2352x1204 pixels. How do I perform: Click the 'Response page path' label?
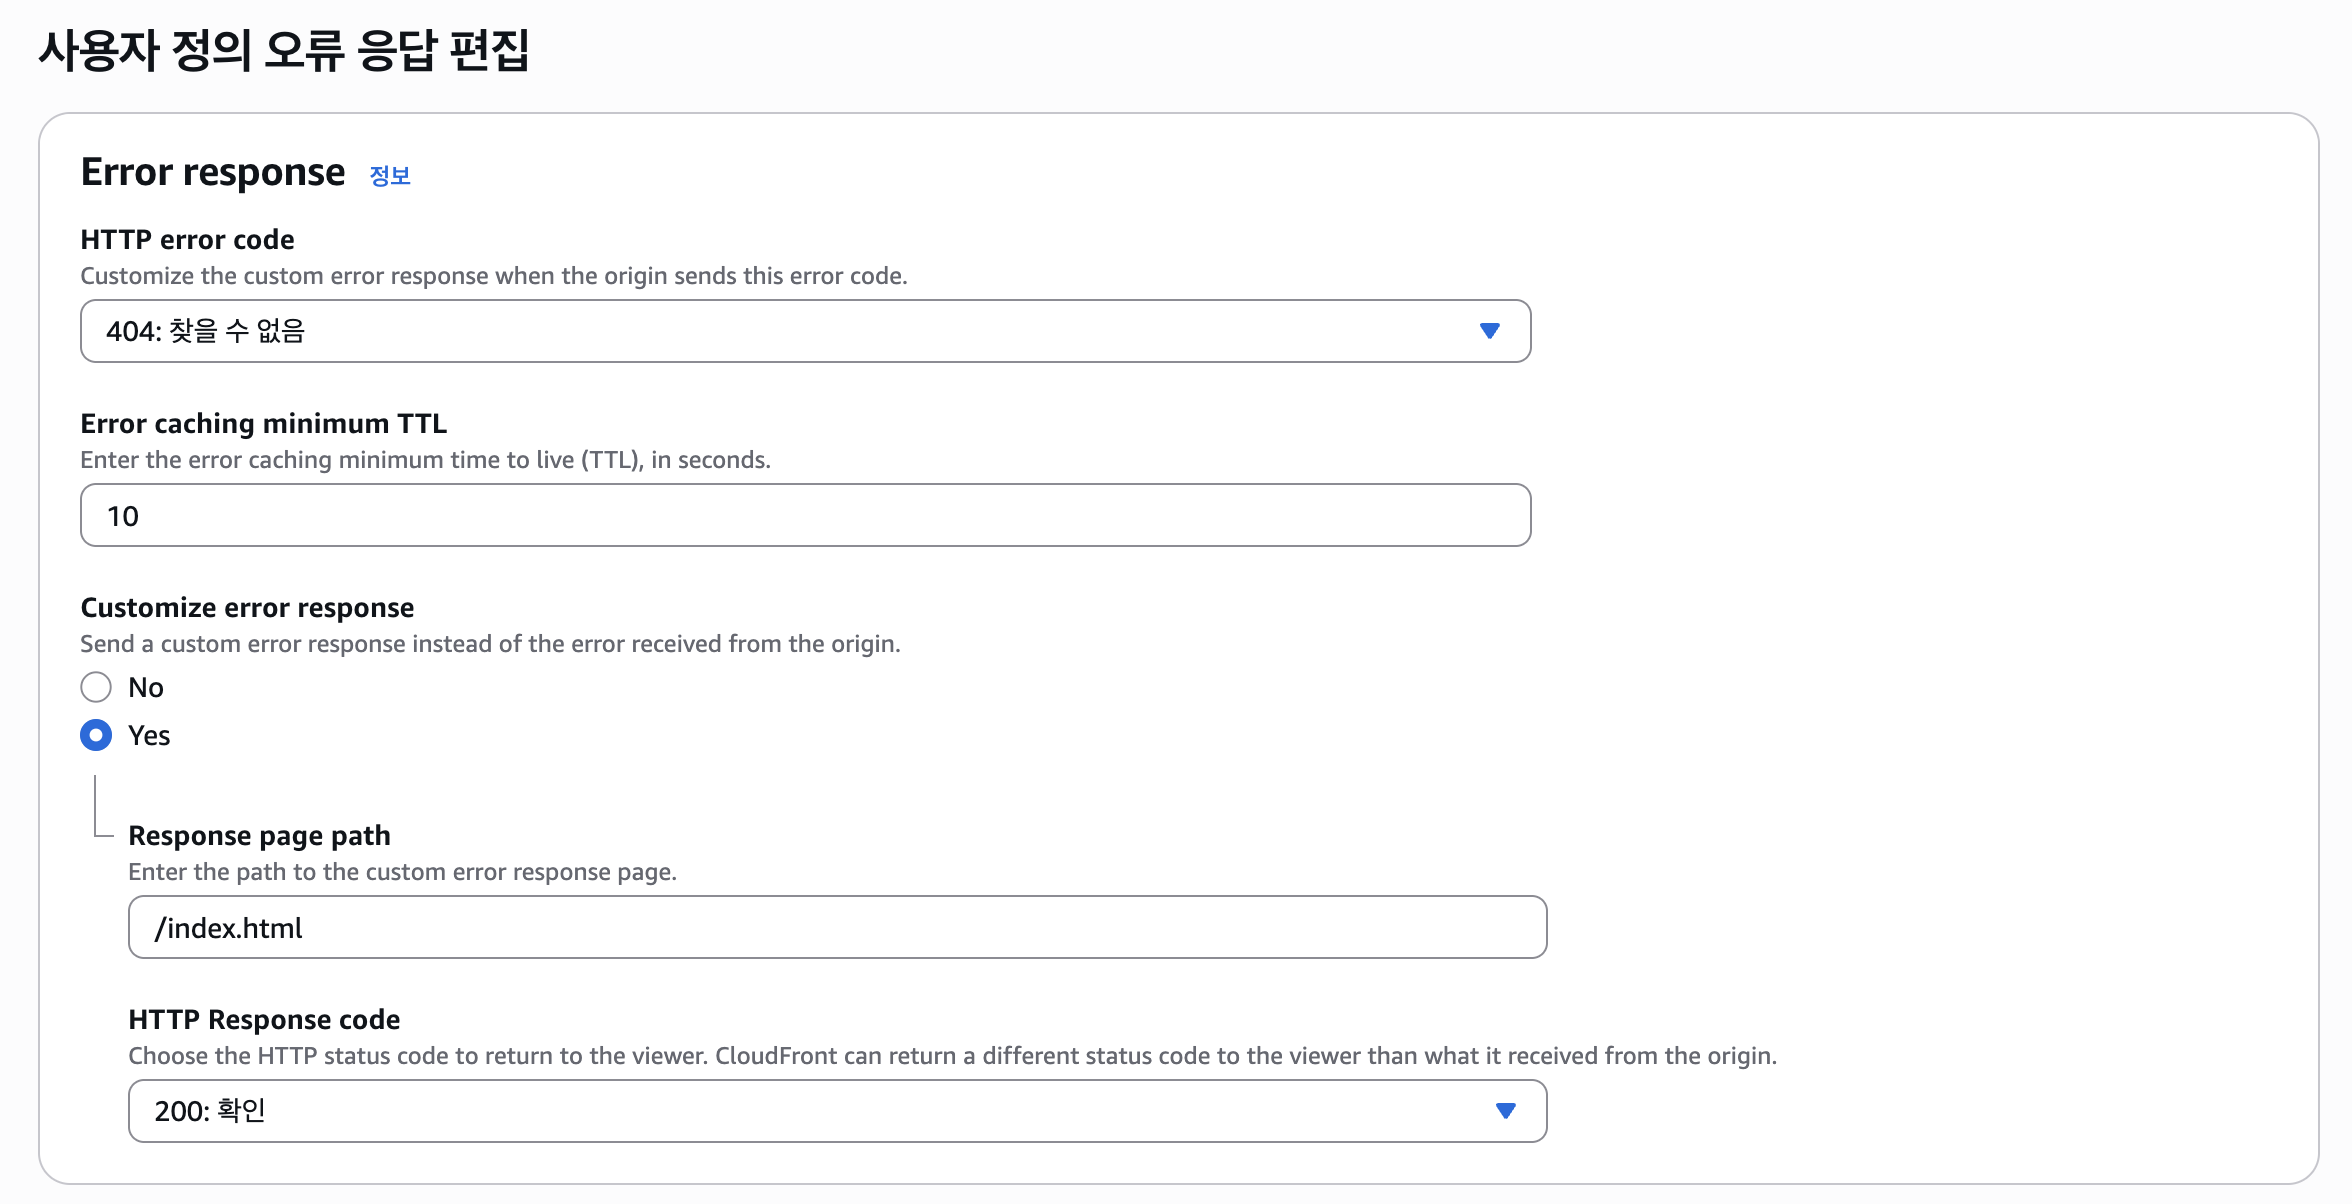click(259, 836)
